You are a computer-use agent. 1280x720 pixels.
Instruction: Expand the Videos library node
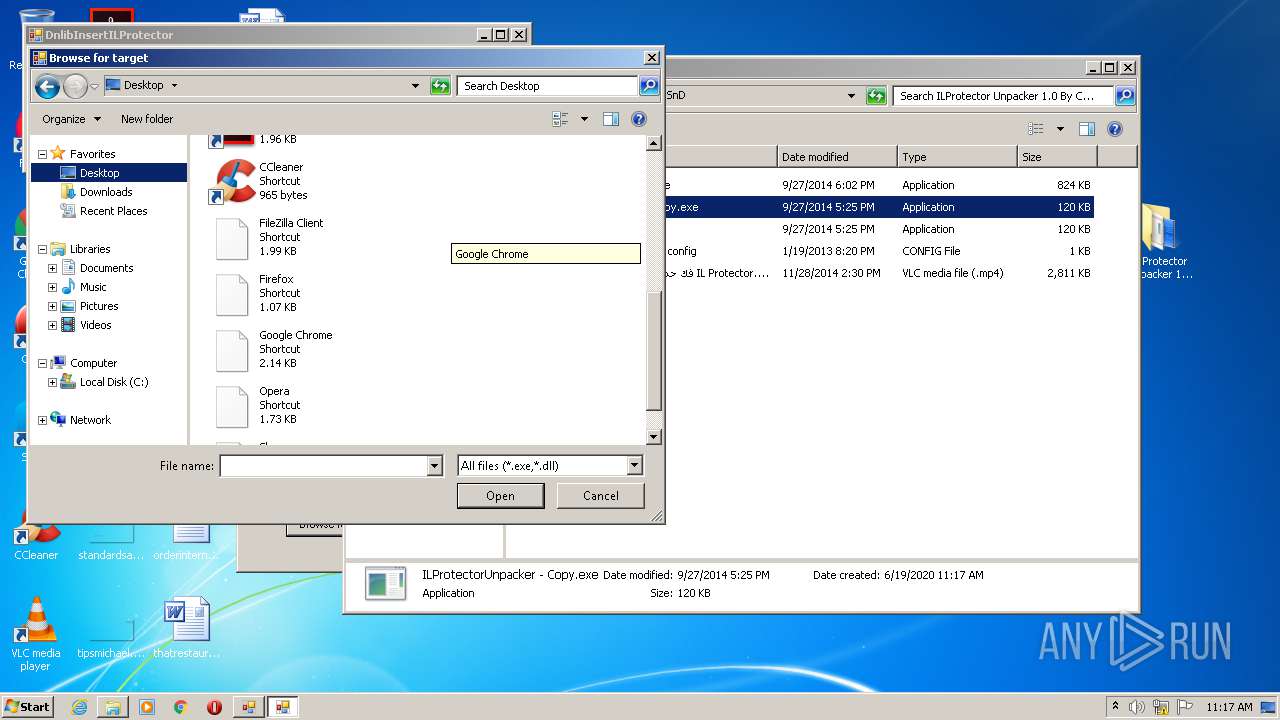point(52,325)
